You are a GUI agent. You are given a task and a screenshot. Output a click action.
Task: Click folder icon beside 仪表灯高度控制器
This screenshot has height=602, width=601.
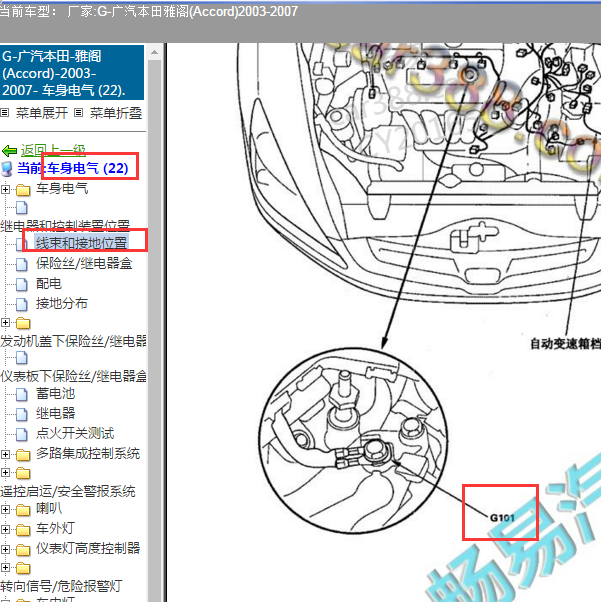23,550
